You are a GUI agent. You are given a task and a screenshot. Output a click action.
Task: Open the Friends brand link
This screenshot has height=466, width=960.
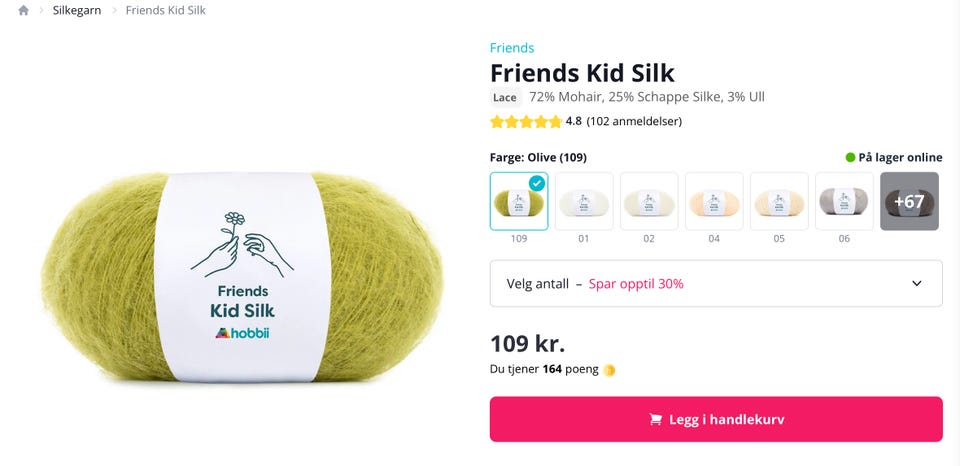point(512,48)
